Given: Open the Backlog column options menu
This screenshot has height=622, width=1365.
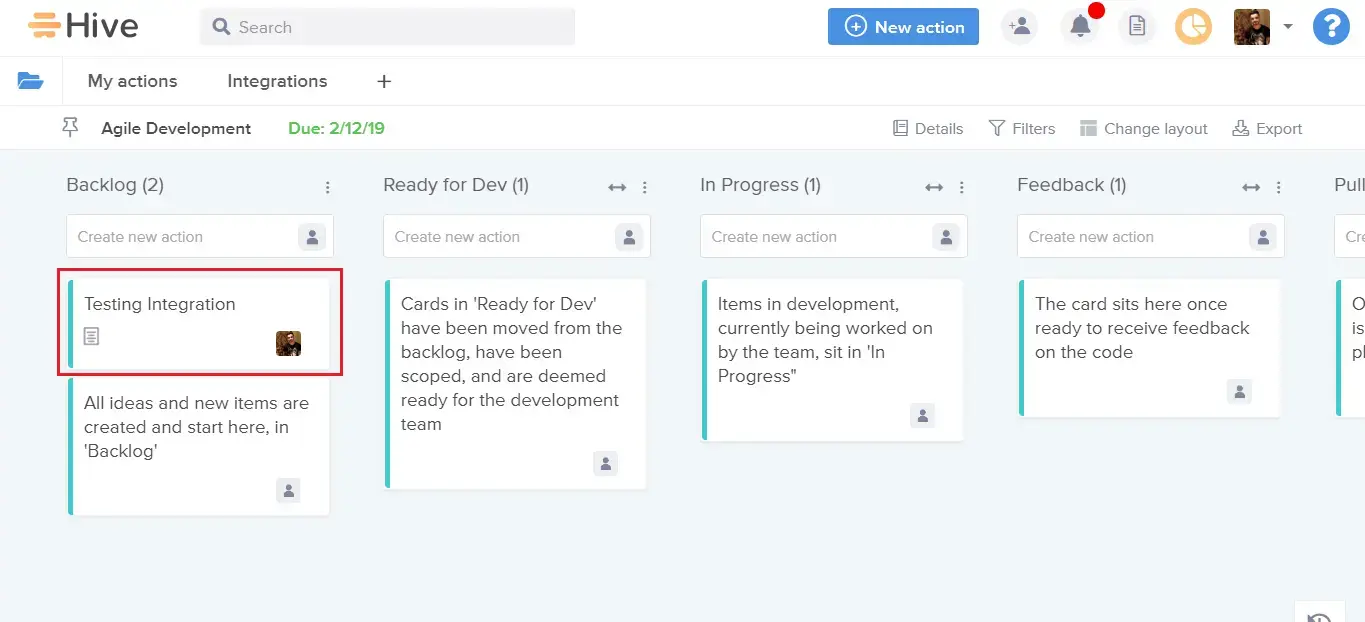Looking at the screenshot, I should click(x=328, y=187).
